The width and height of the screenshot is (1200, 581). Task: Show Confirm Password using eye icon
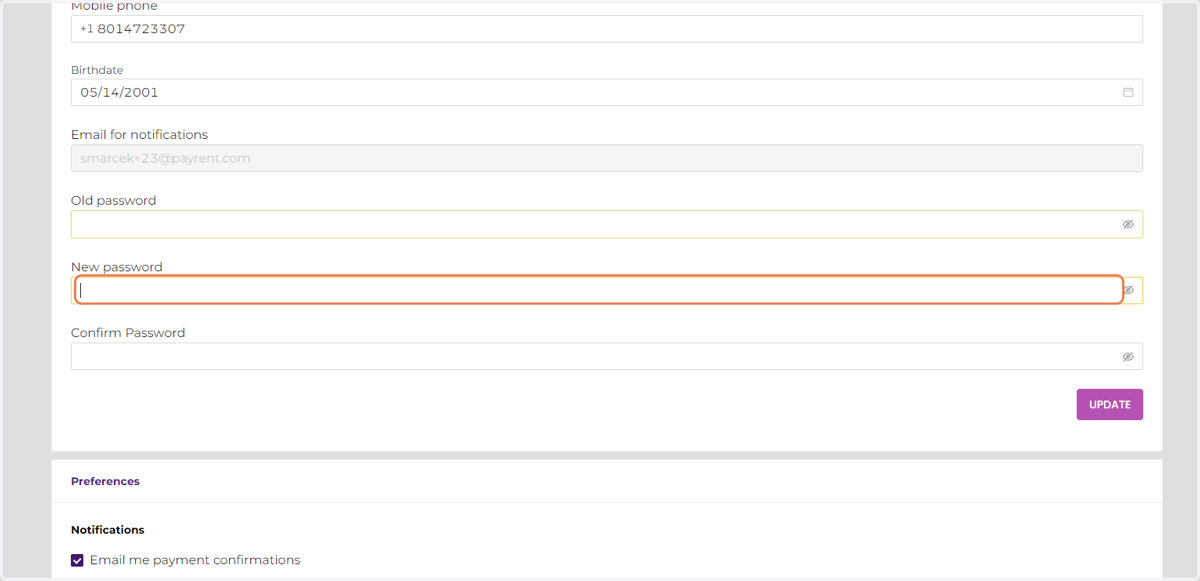[x=1128, y=356]
